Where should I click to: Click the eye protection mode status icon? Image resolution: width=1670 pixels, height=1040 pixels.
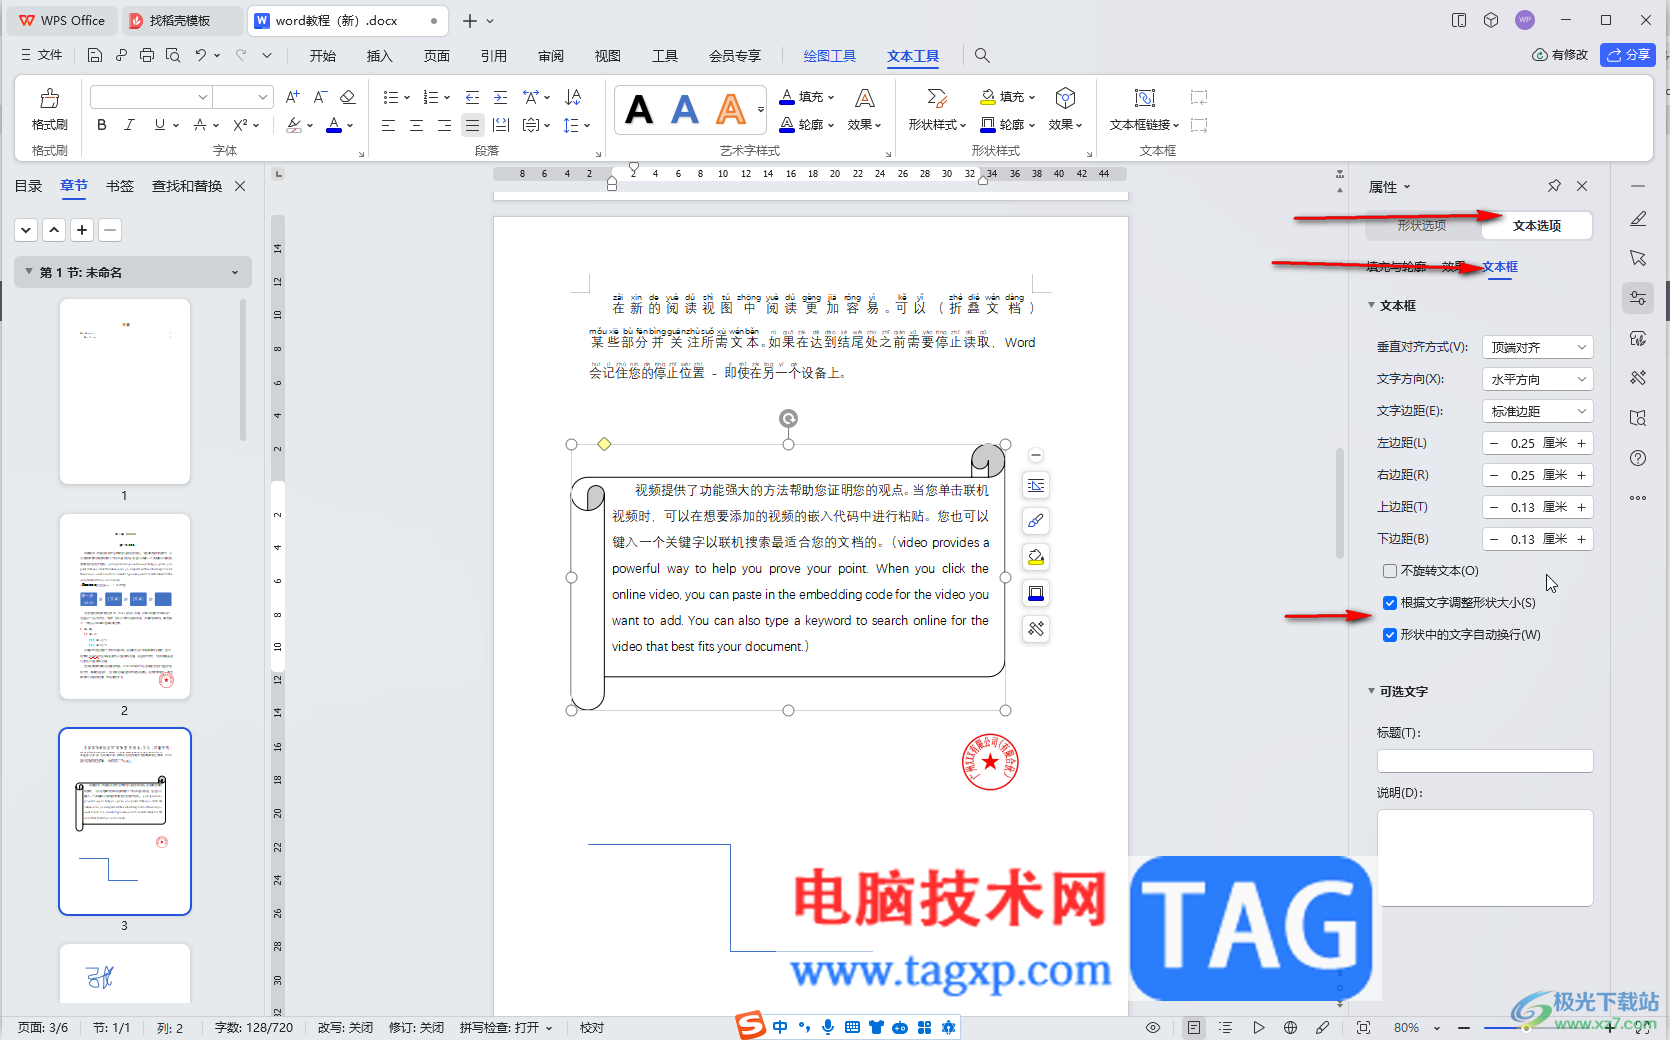1153,1028
